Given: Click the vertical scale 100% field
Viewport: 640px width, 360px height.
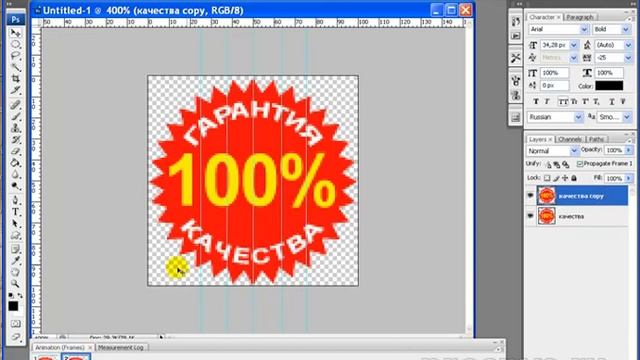Looking at the screenshot, I should (x=554, y=73).
